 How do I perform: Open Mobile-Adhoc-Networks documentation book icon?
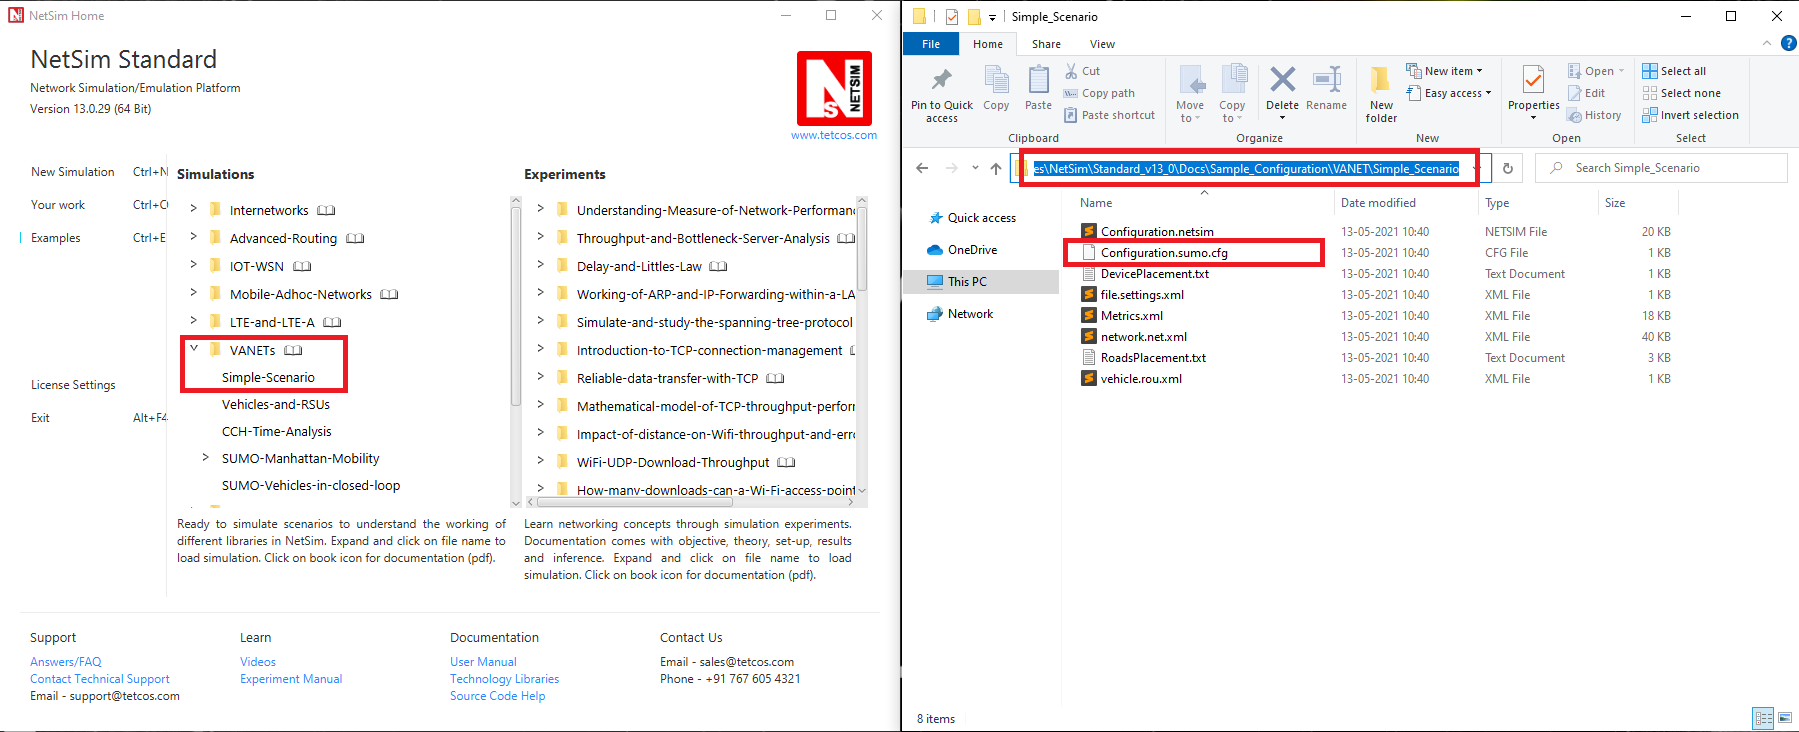point(389,294)
